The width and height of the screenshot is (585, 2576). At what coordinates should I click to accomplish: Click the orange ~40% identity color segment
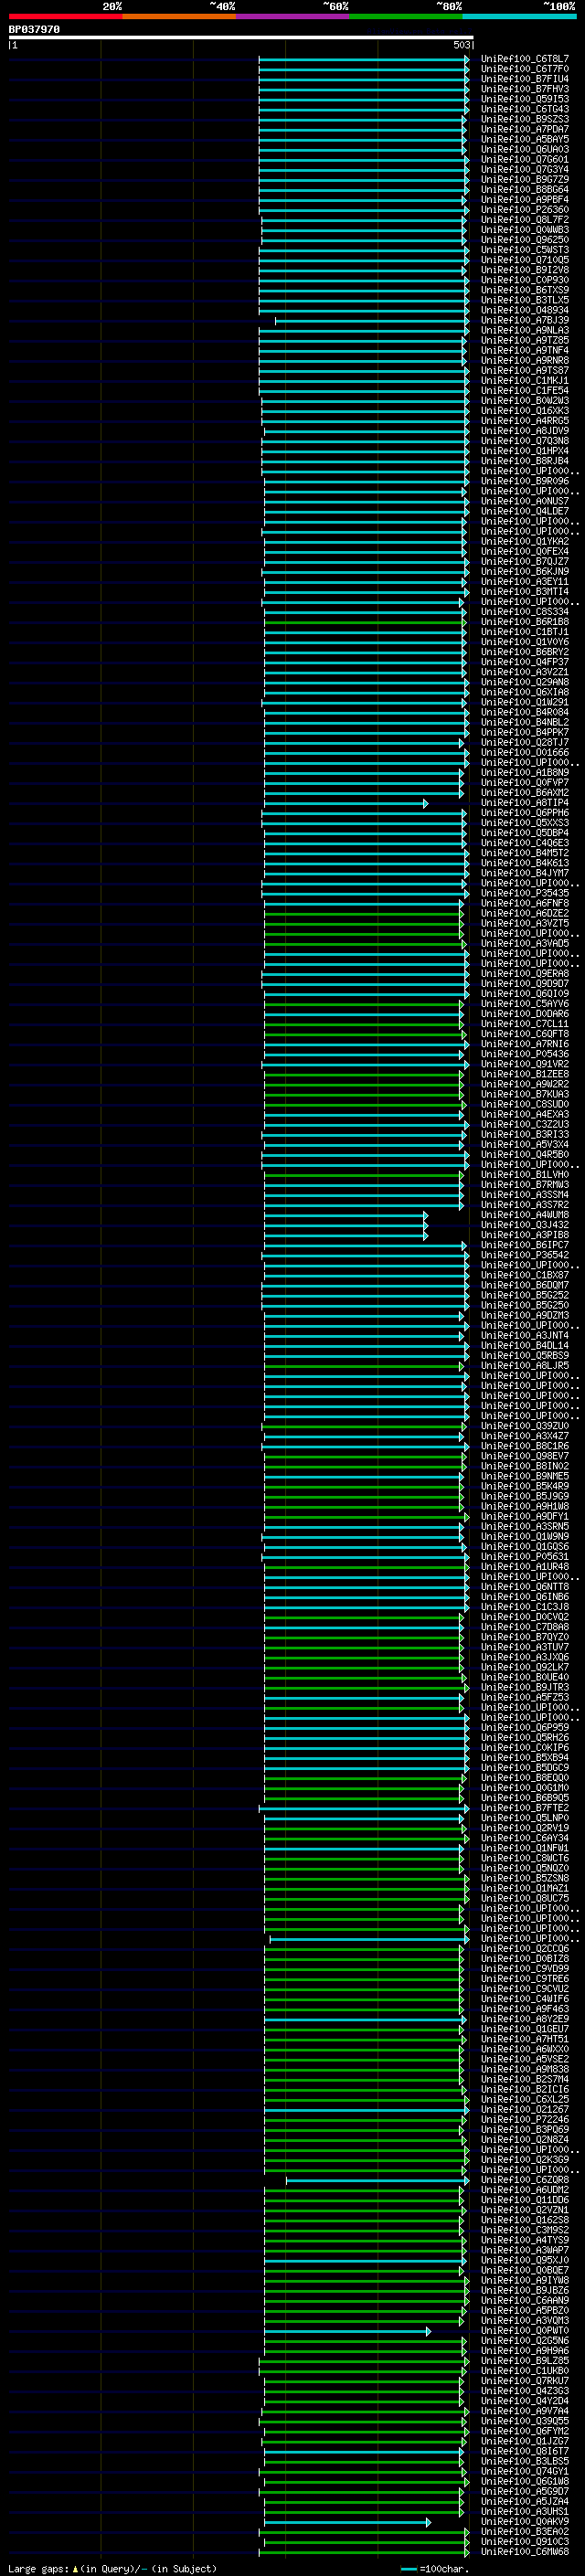click(x=179, y=17)
